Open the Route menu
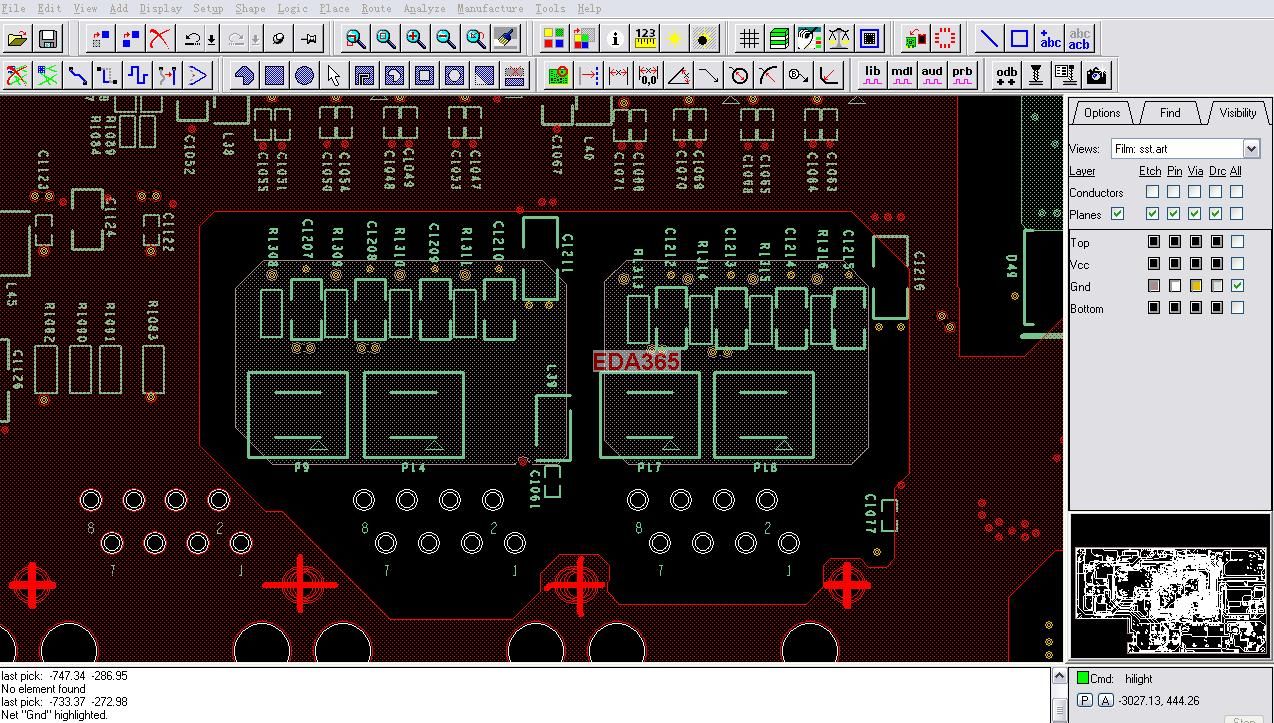The width and height of the screenshot is (1274, 723). click(376, 8)
